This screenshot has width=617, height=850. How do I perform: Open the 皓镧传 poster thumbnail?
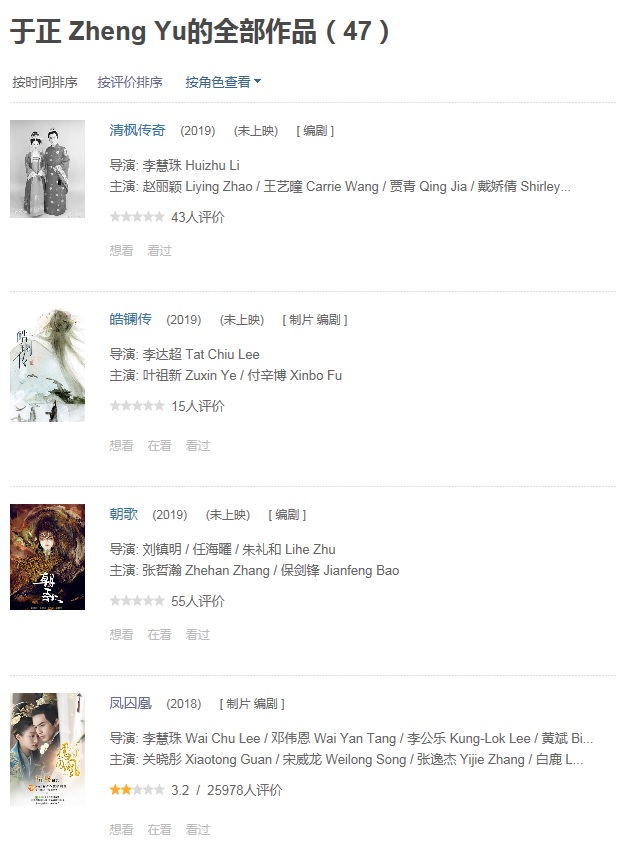click(x=47, y=365)
